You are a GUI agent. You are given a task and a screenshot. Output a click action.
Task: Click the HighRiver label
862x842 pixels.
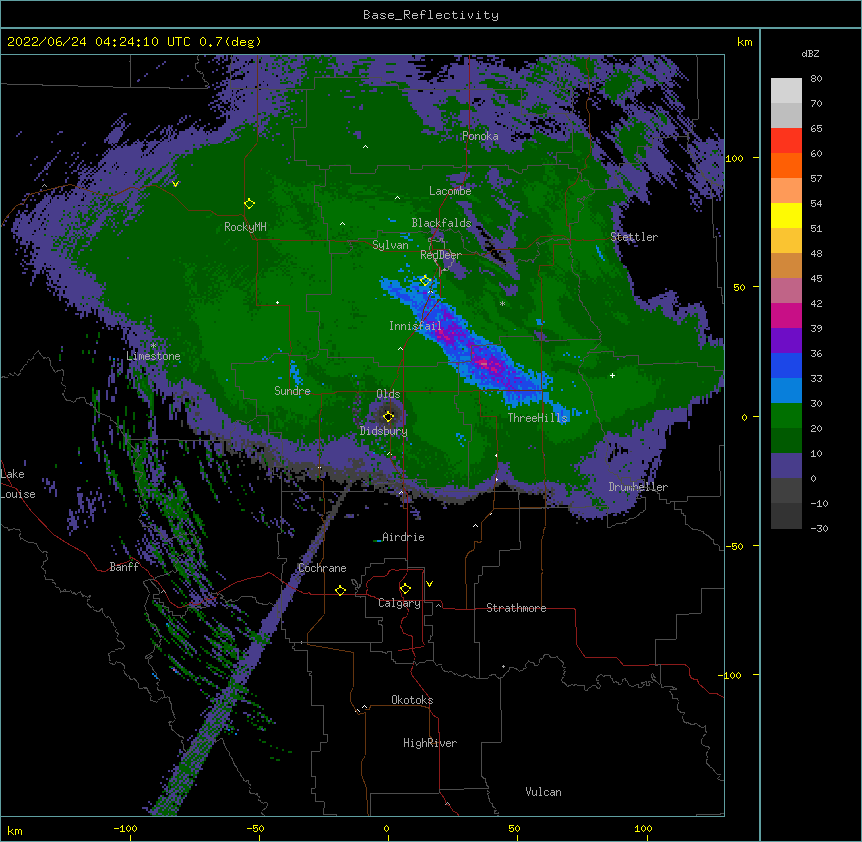click(430, 743)
